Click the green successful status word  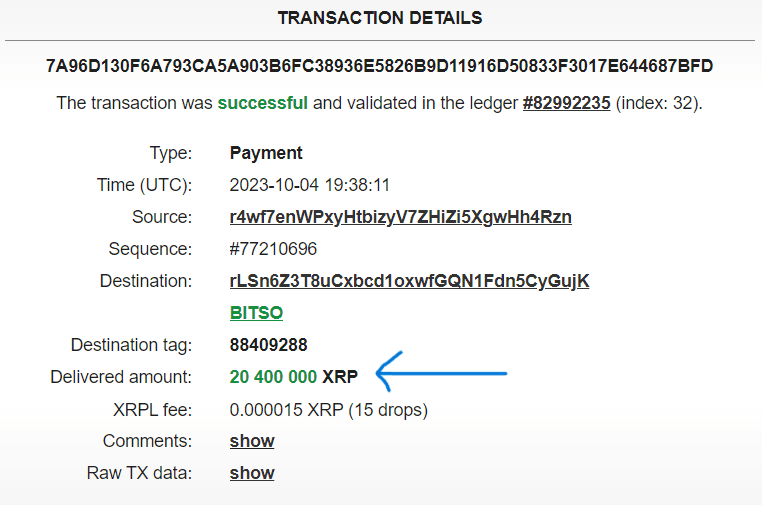coord(262,103)
